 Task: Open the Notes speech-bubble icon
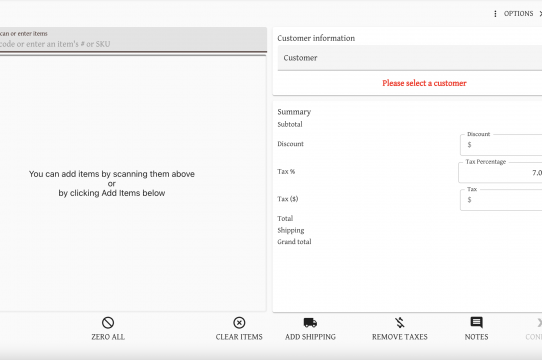(x=476, y=323)
